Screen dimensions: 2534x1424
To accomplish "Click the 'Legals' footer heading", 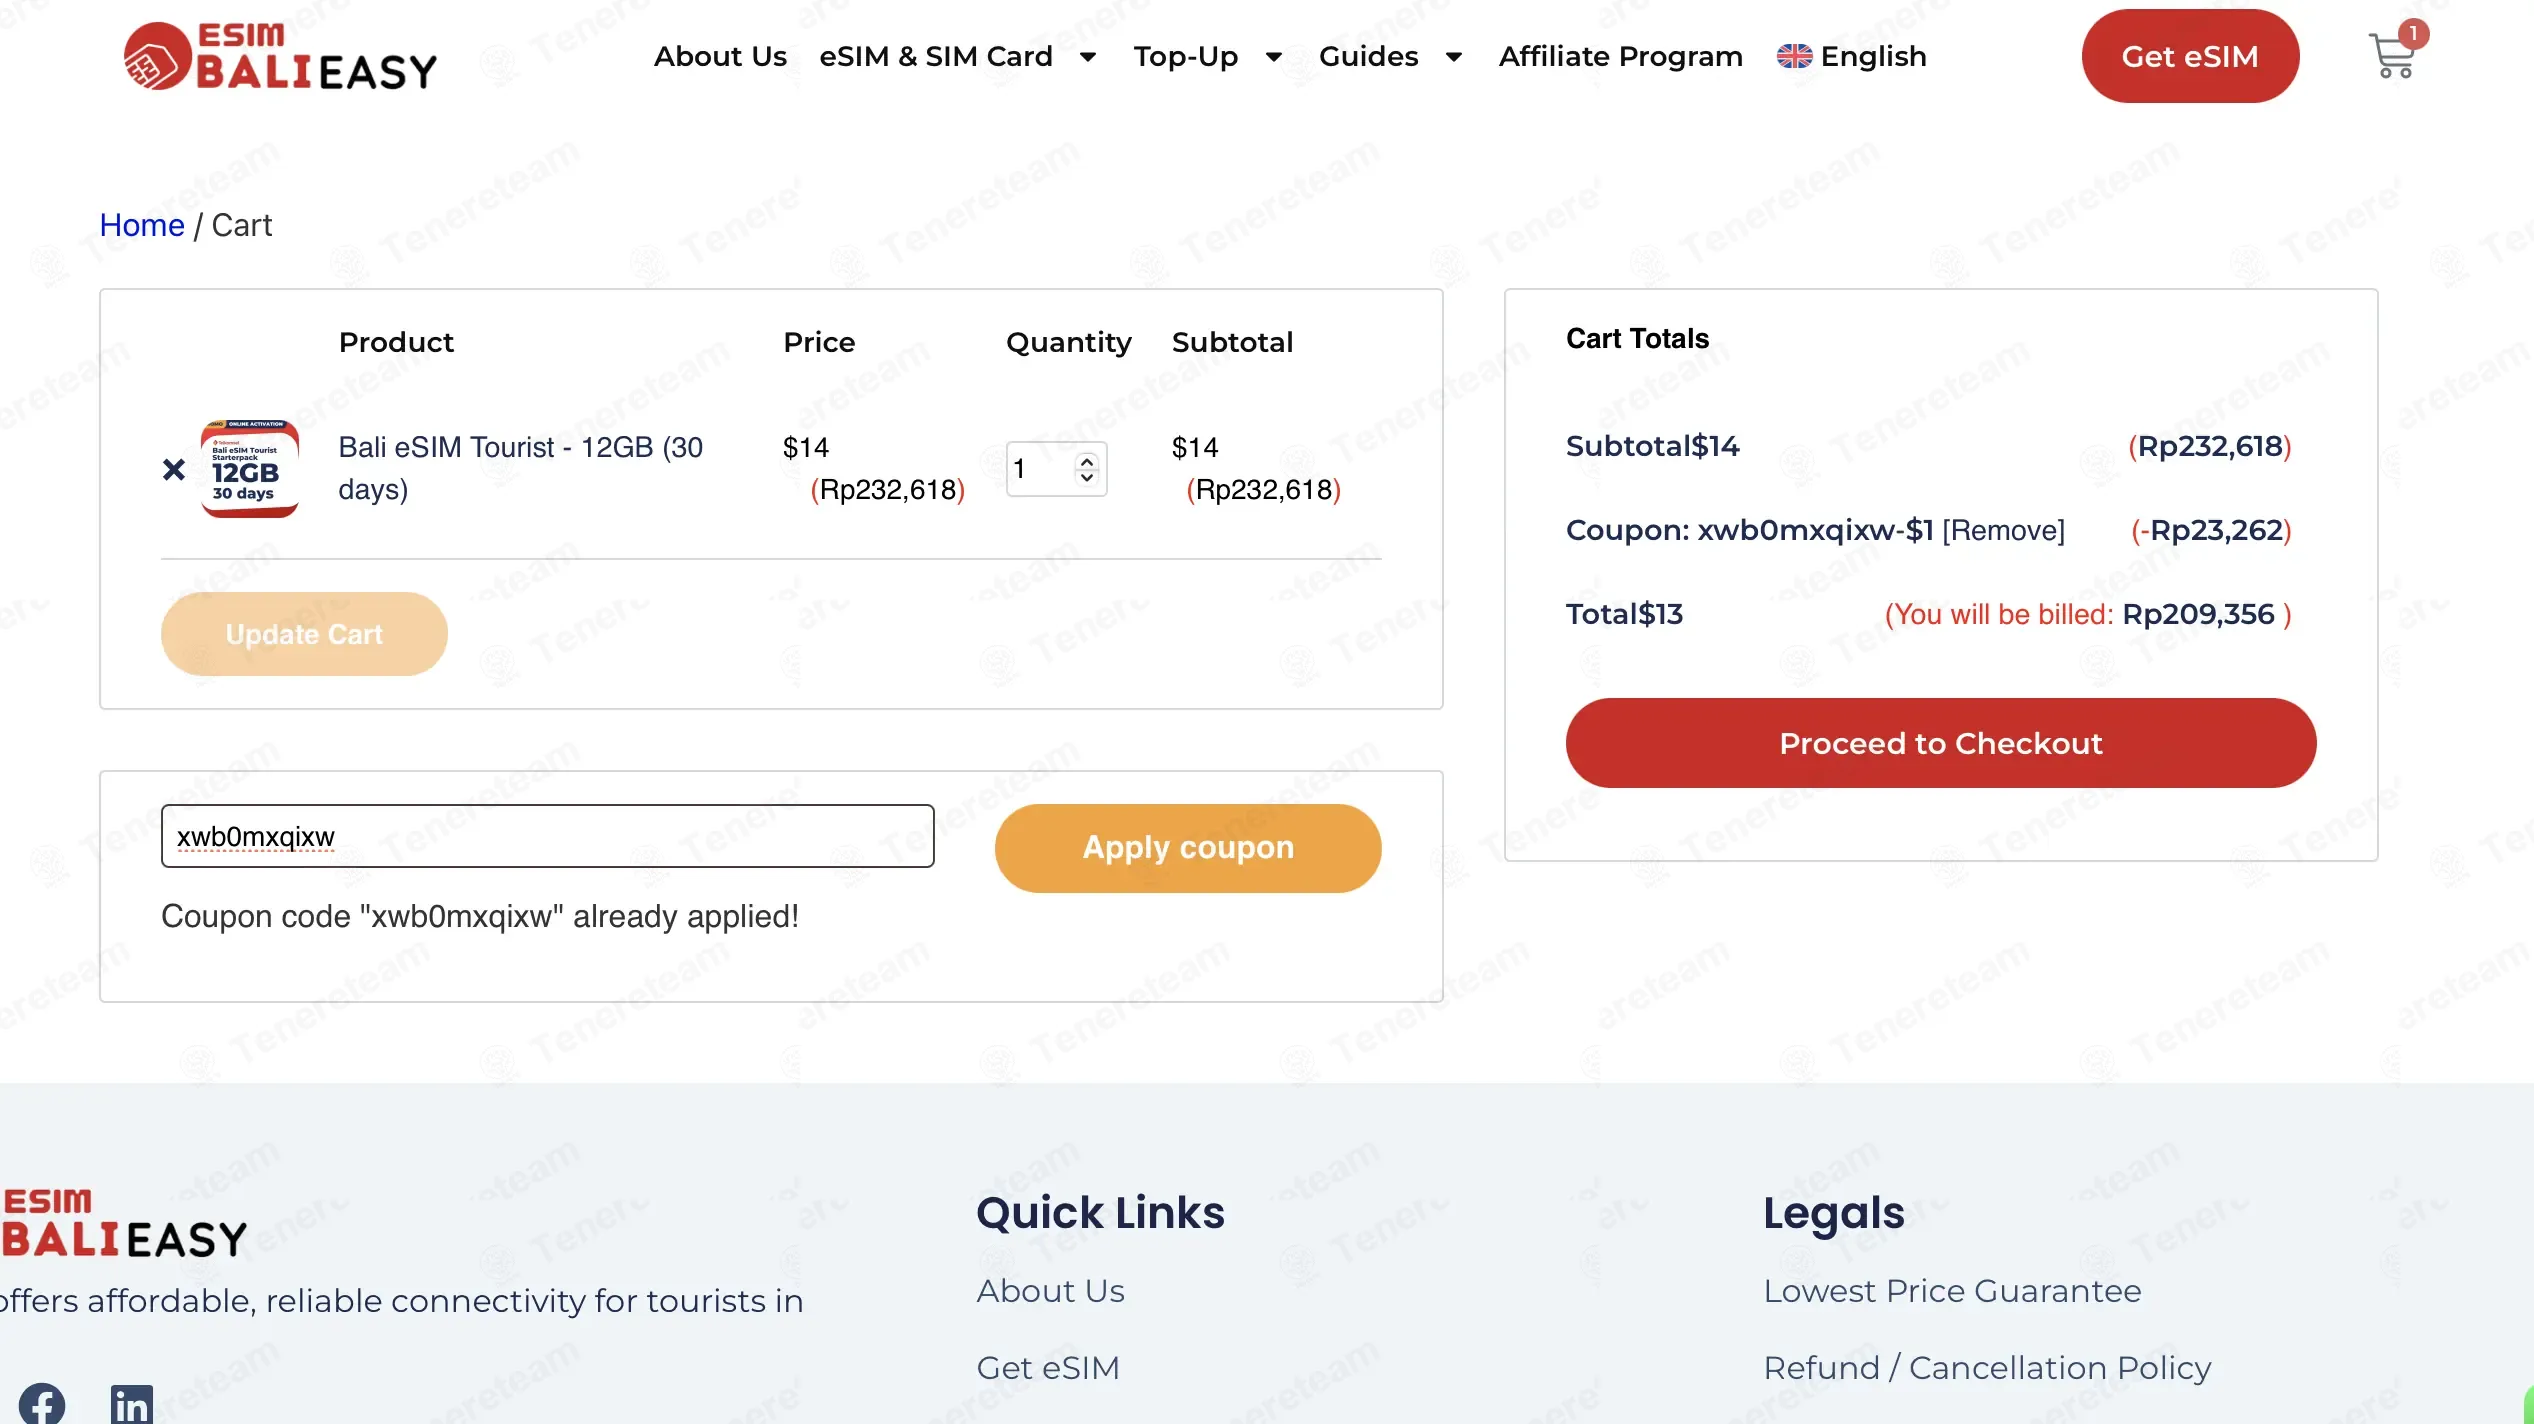I will tap(1834, 1214).
